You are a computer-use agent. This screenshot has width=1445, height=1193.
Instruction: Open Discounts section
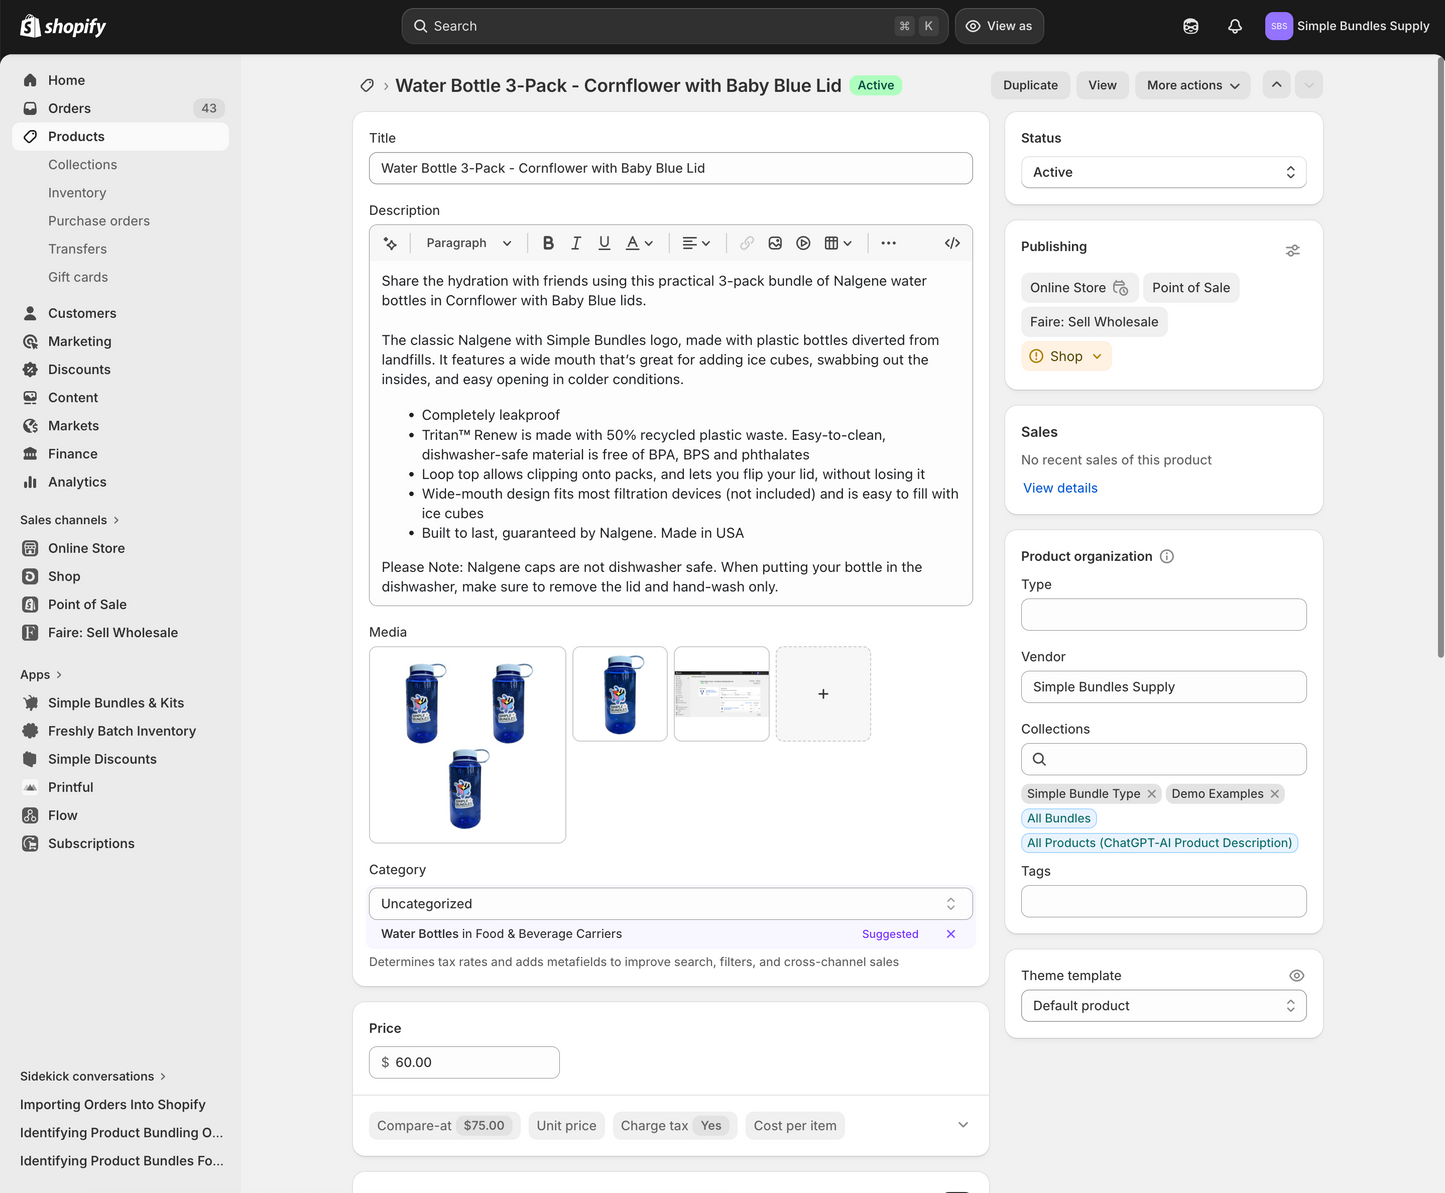click(120, 369)
